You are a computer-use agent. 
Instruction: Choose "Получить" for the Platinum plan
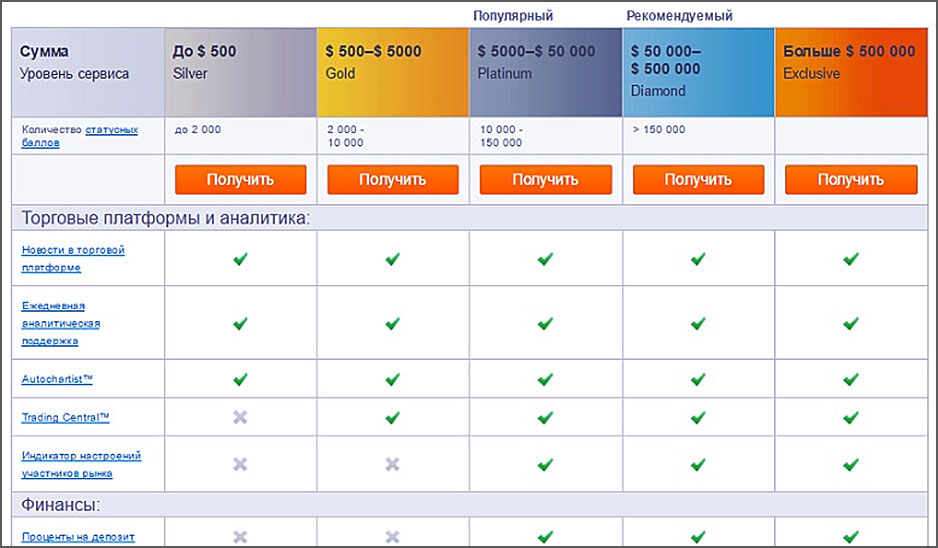click(x=545, y=180)
